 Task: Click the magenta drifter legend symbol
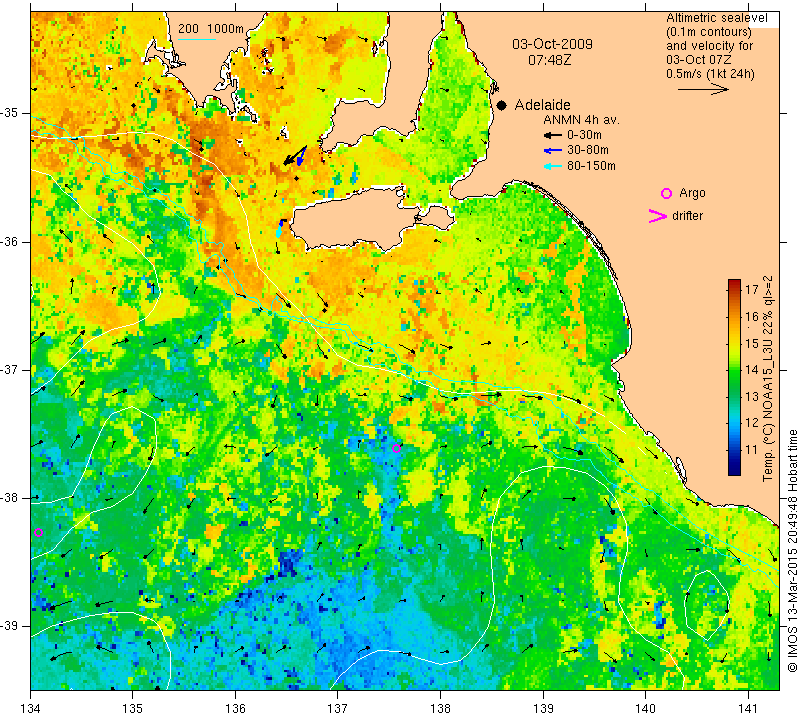pos(658,216)
